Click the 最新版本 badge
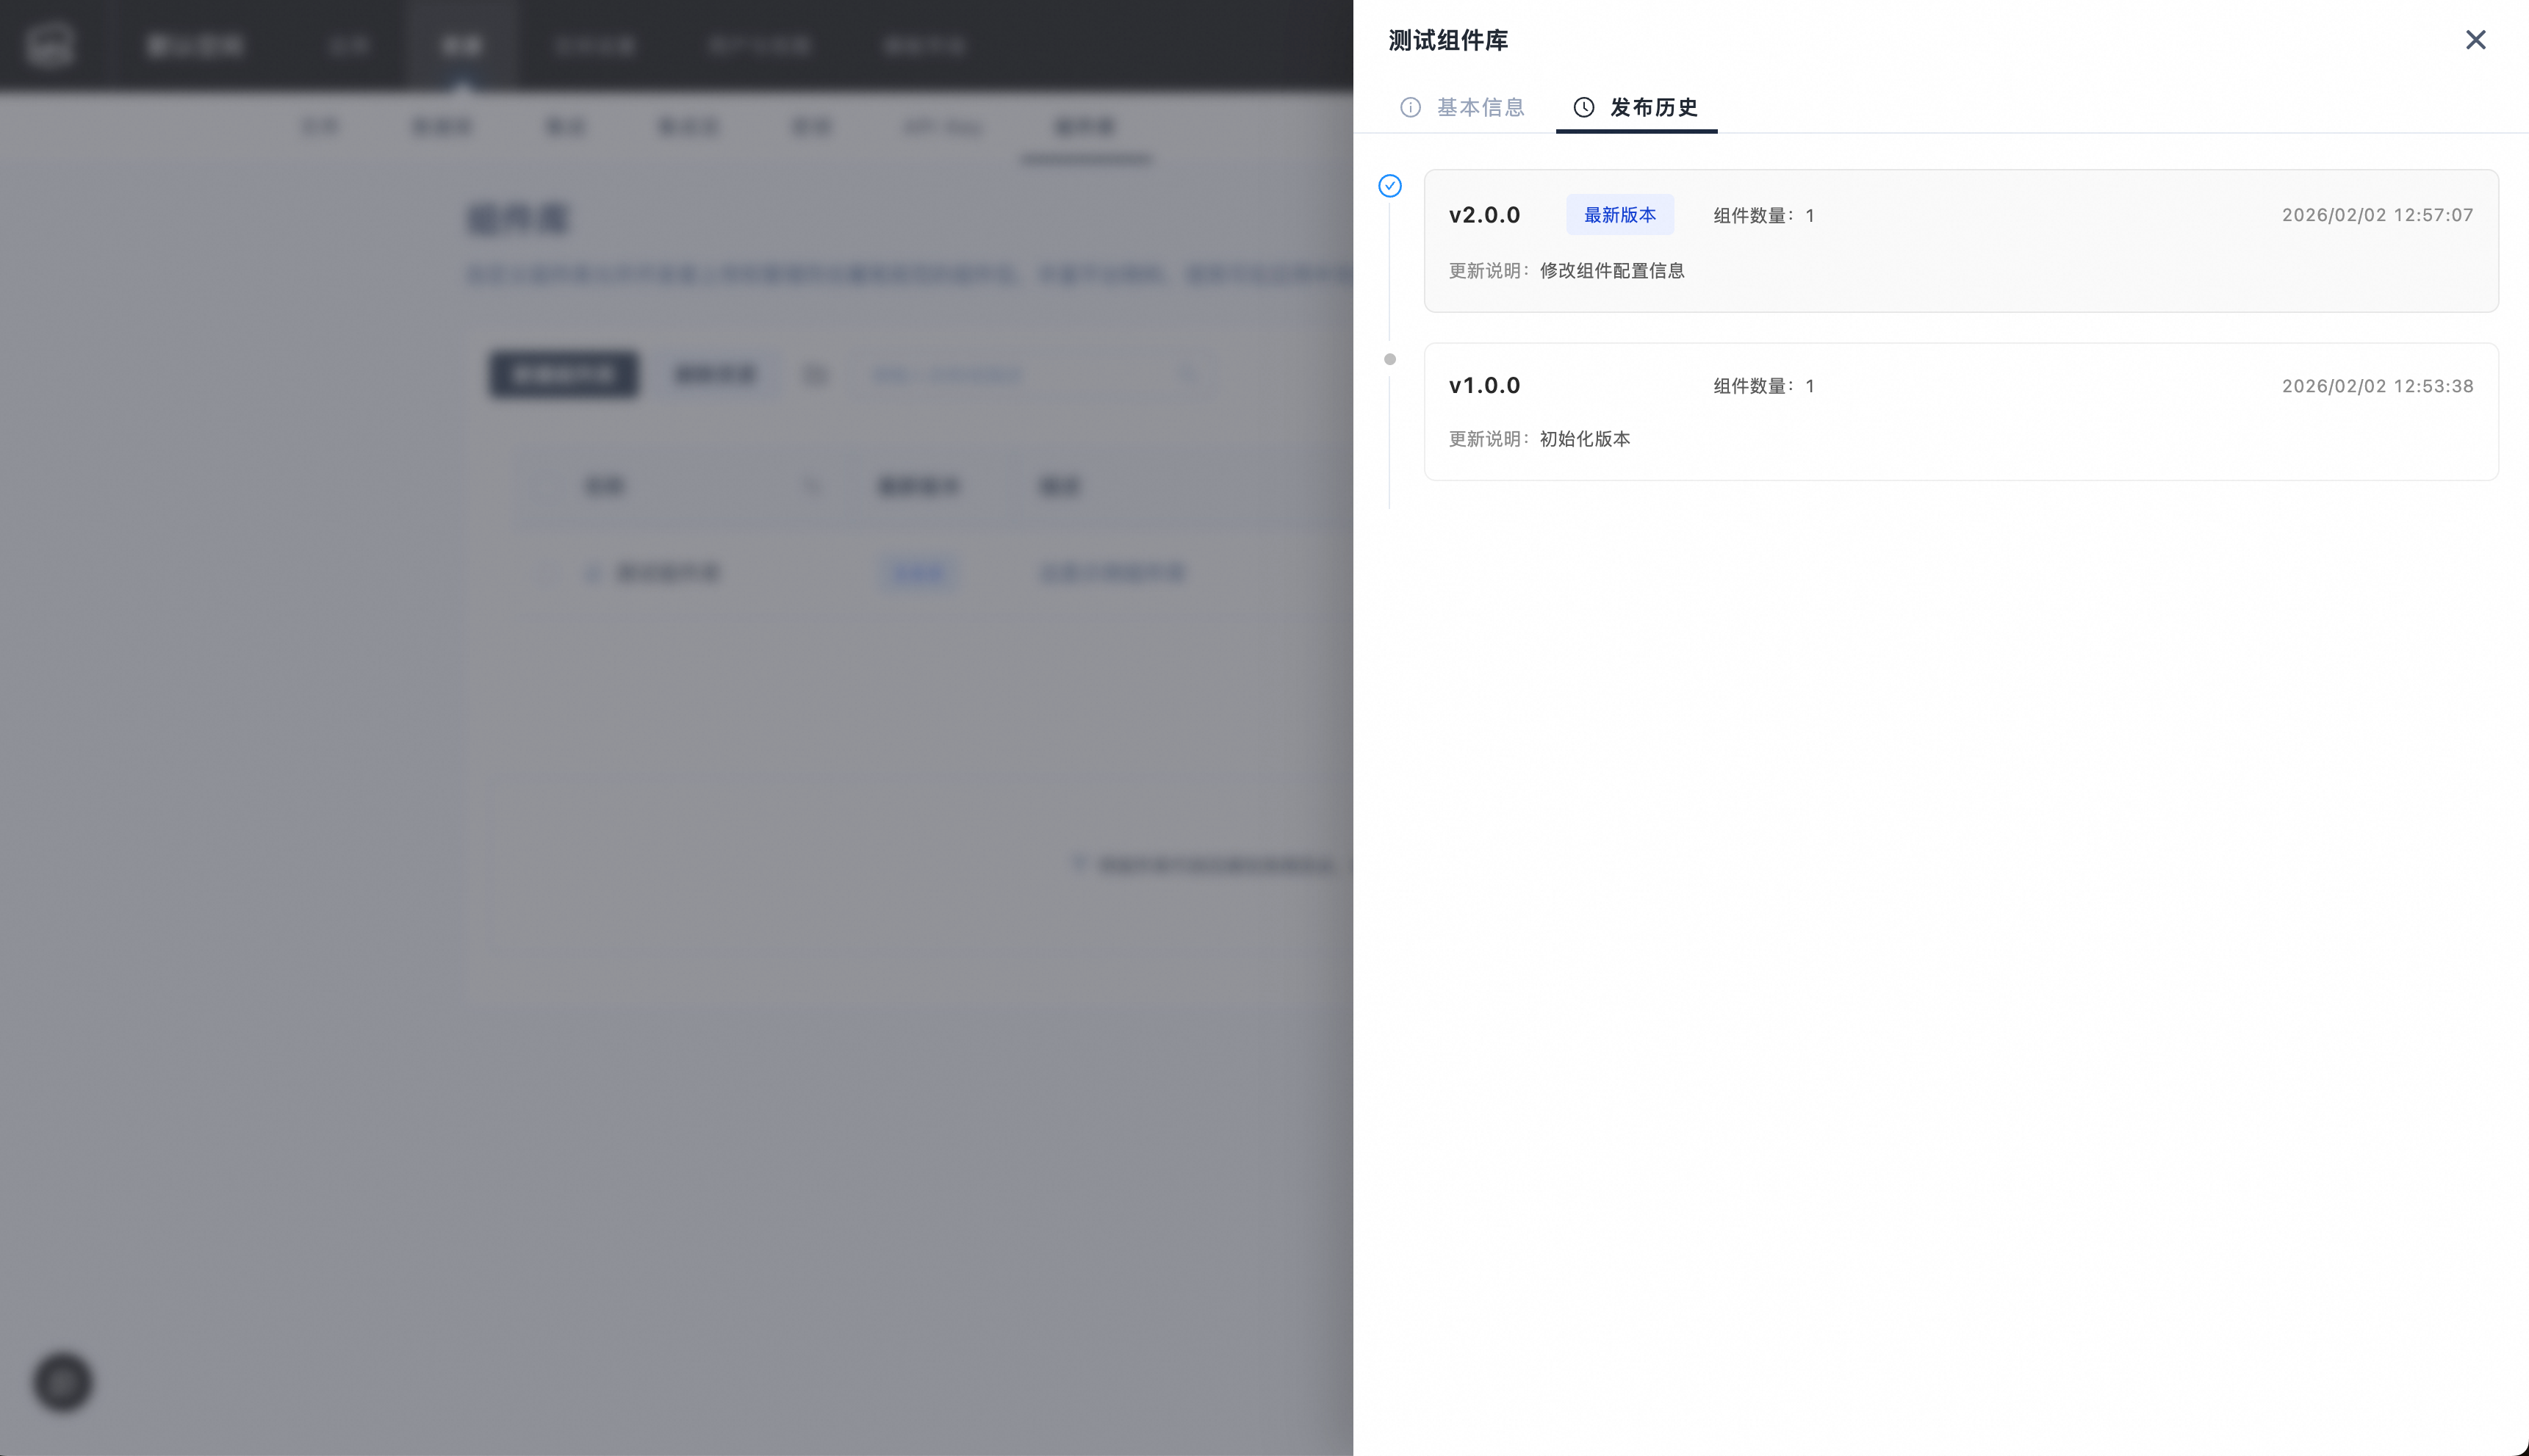The height and width of the screenshot is (1456, 2529). click(x=1619, y=215)
